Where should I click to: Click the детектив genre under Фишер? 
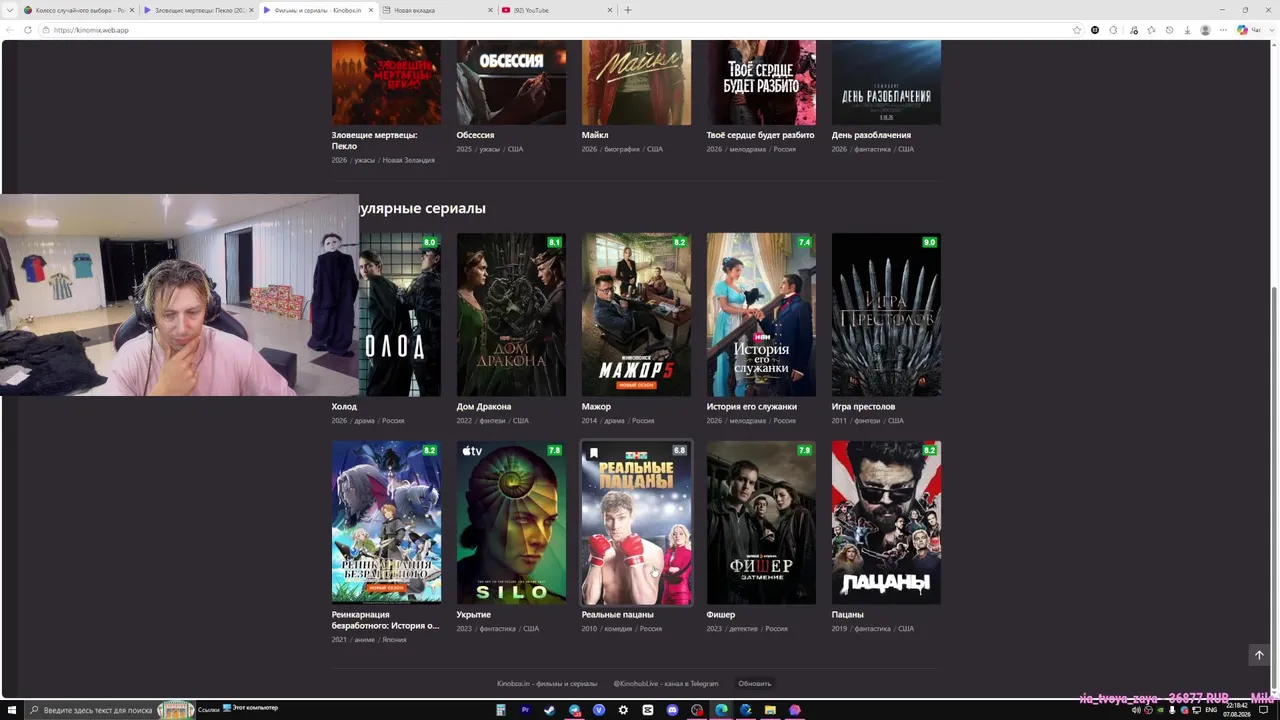click(x=744, y=629)
